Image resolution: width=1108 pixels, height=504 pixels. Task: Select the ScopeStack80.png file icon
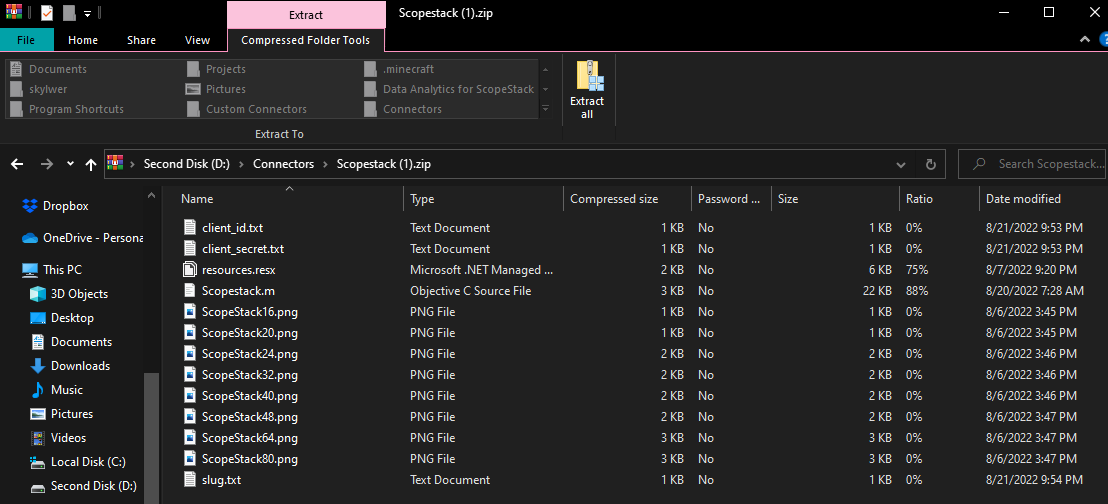(189, 459)
